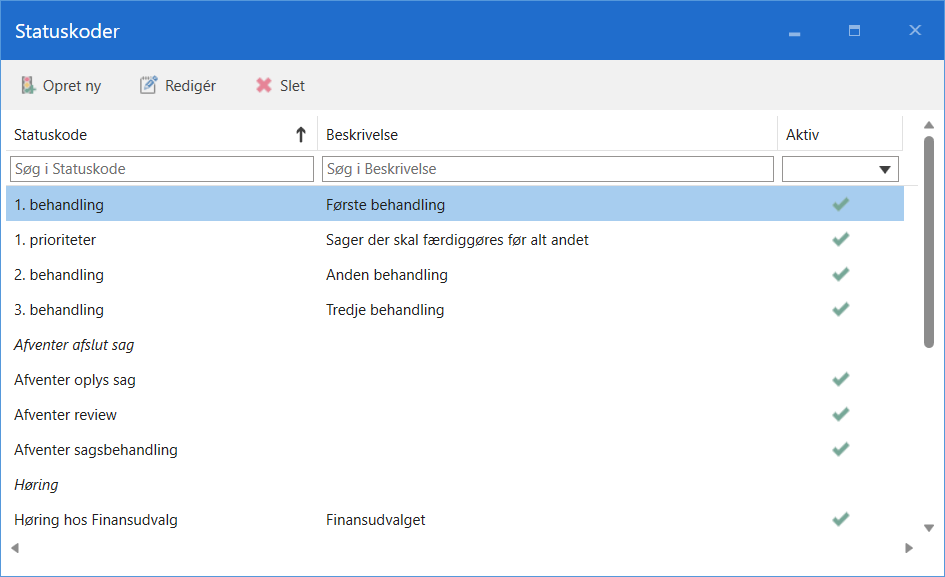Collapse the Afventer afslut sag group

pyautogui.click(x=74, y=345)
